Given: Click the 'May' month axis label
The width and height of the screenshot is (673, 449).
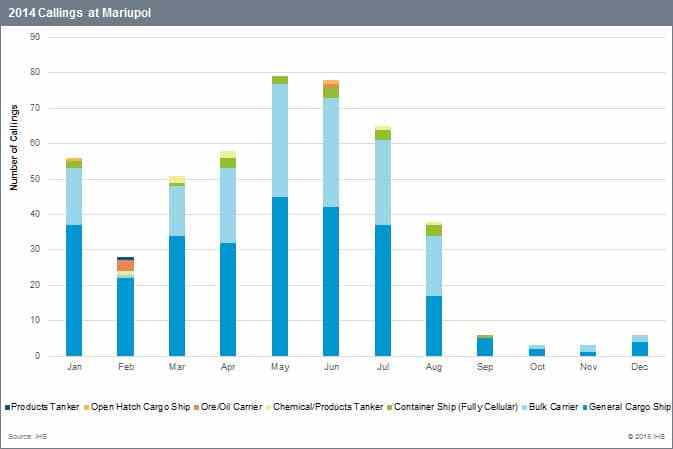Looking at the screenshot, I should point(280,367).
